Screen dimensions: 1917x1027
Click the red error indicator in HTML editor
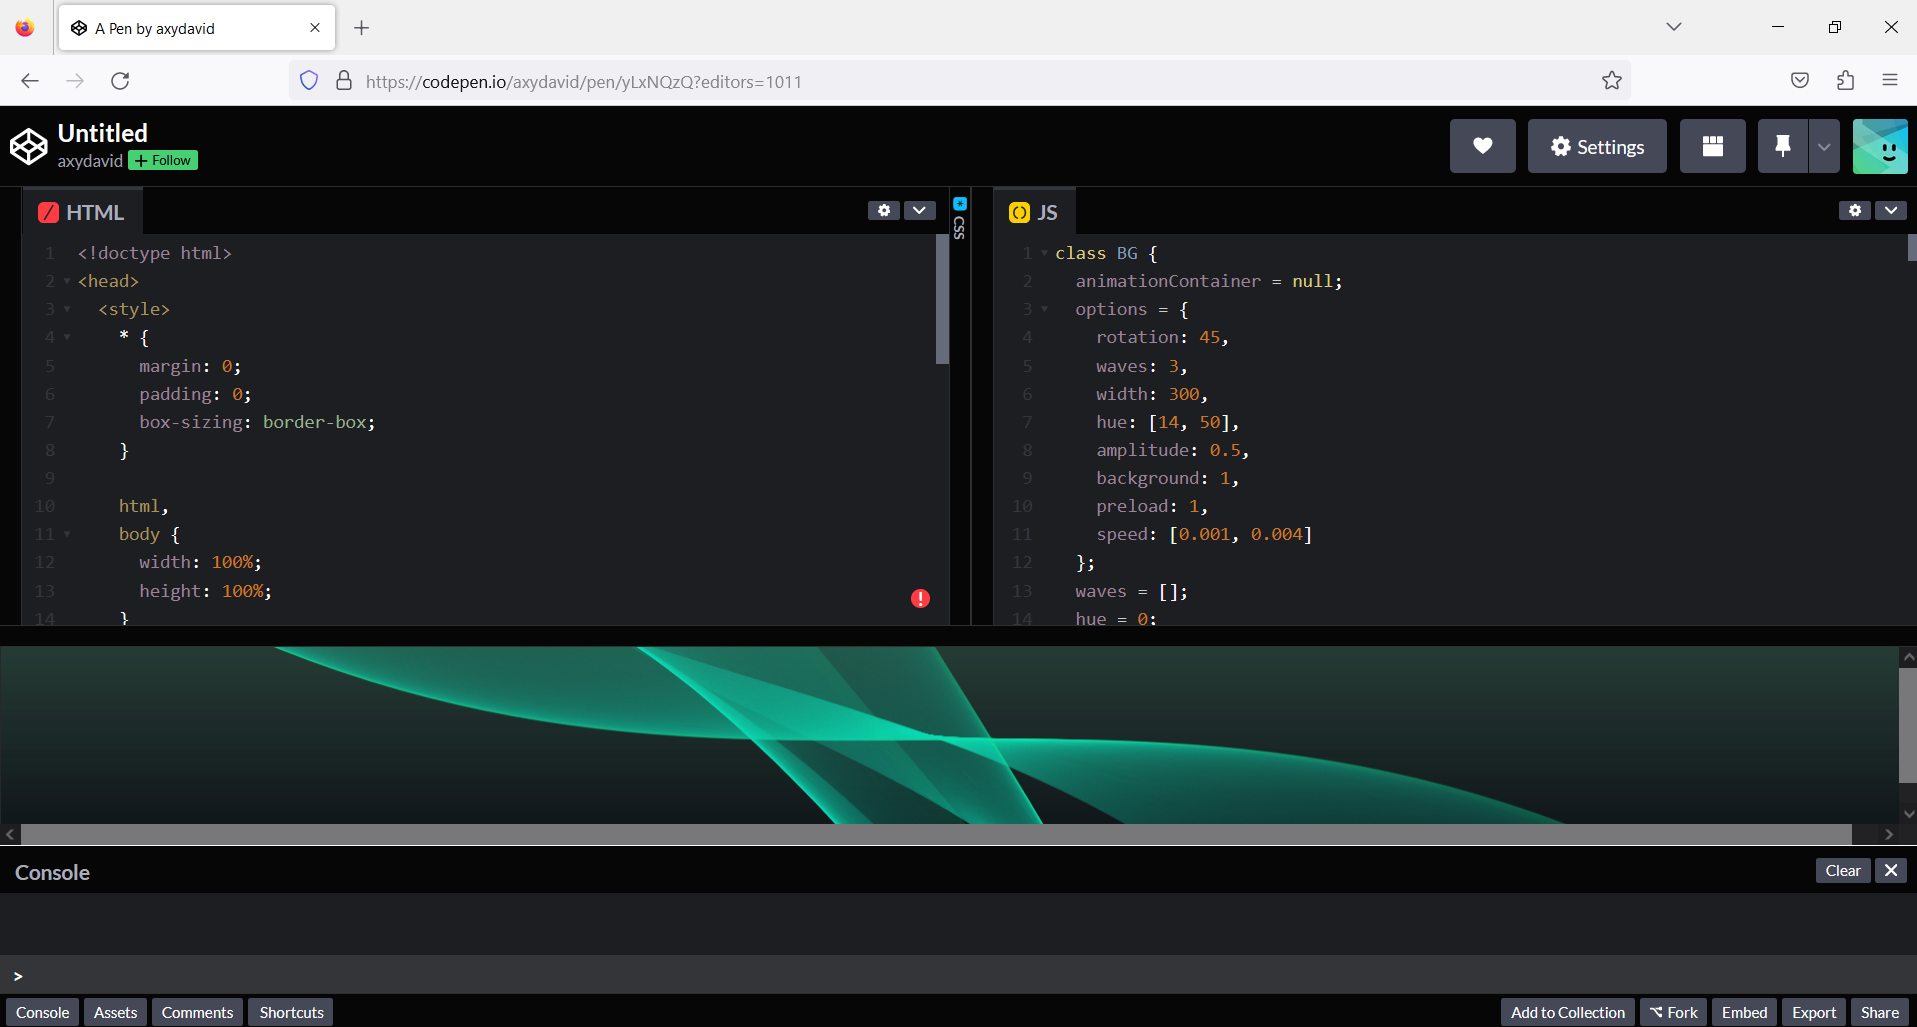point(920,598)
